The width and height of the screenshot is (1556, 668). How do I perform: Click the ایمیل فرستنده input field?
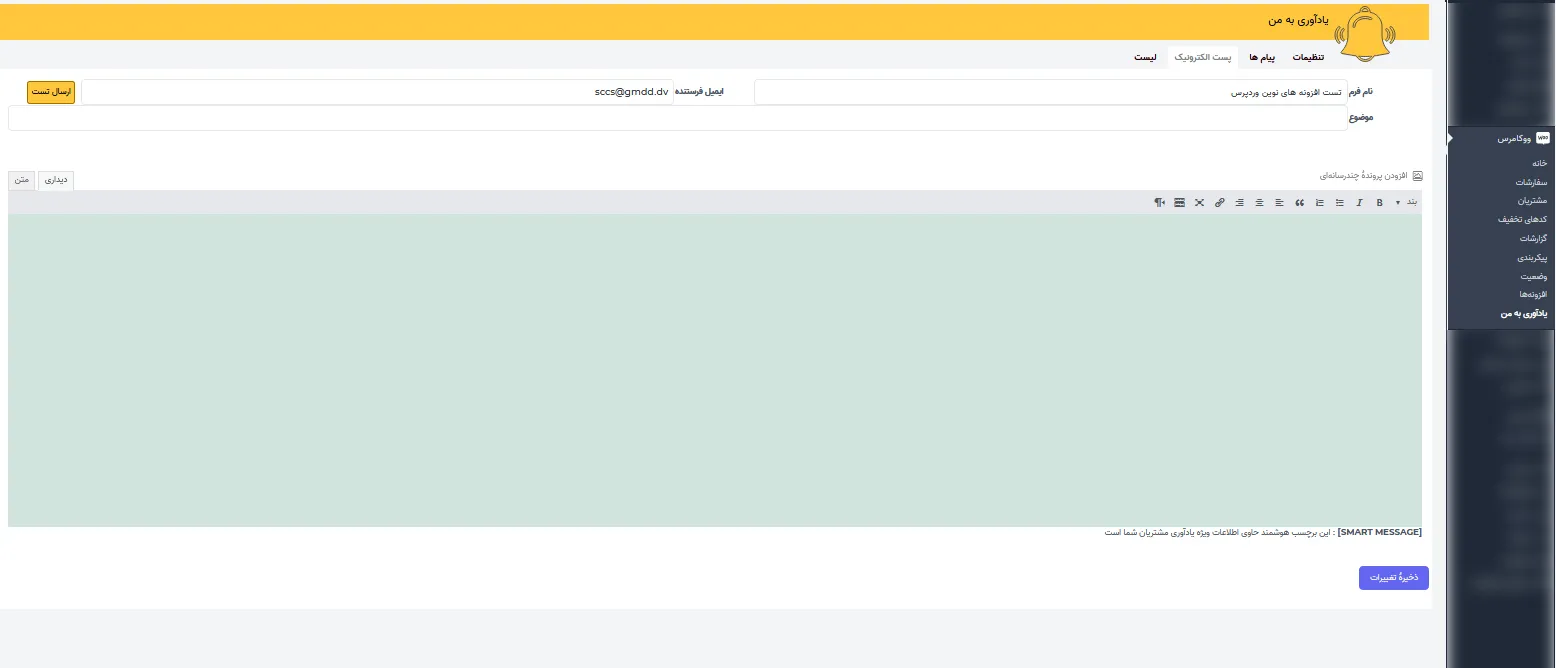[377, 92]
